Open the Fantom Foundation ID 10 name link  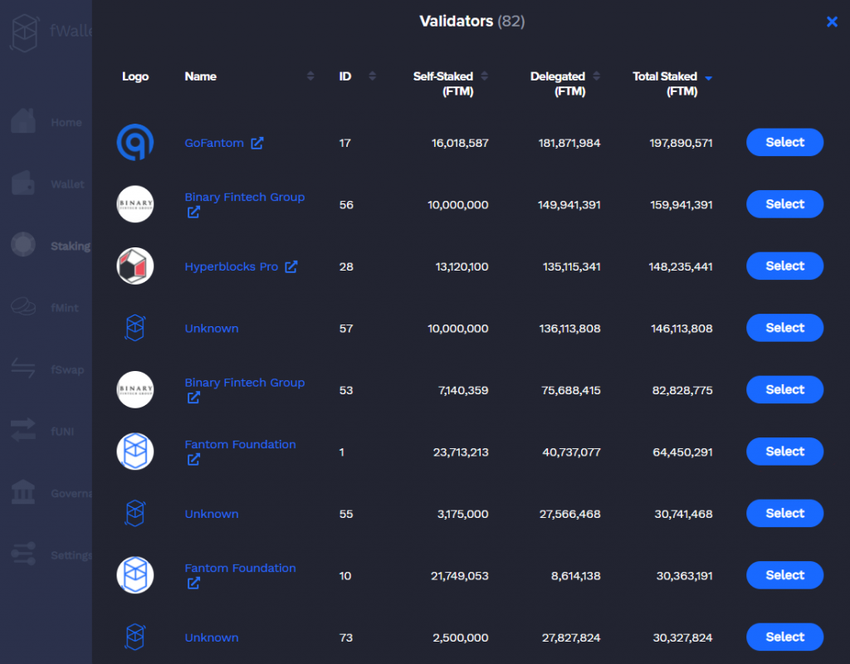point(240,568)
